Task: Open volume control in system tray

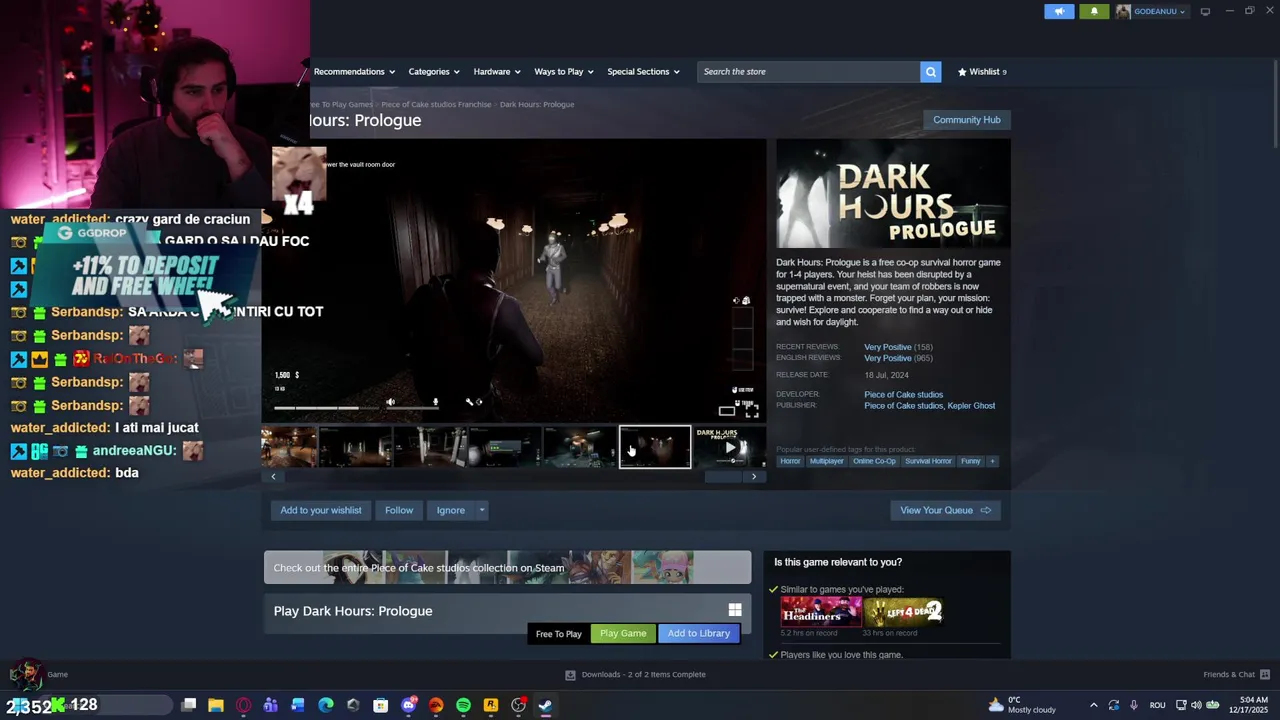Action: point(1196,705)
